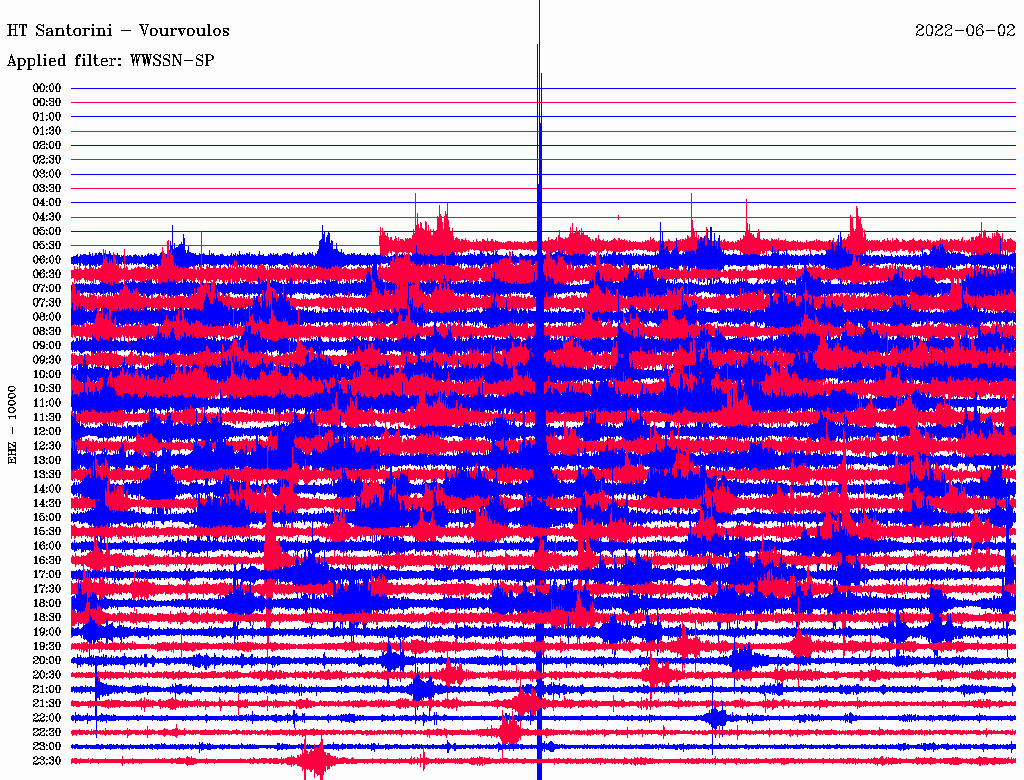Select the 08:00 time label
Image resolution: width=1024 pixels, height=780 pixels.
[47, 317]
